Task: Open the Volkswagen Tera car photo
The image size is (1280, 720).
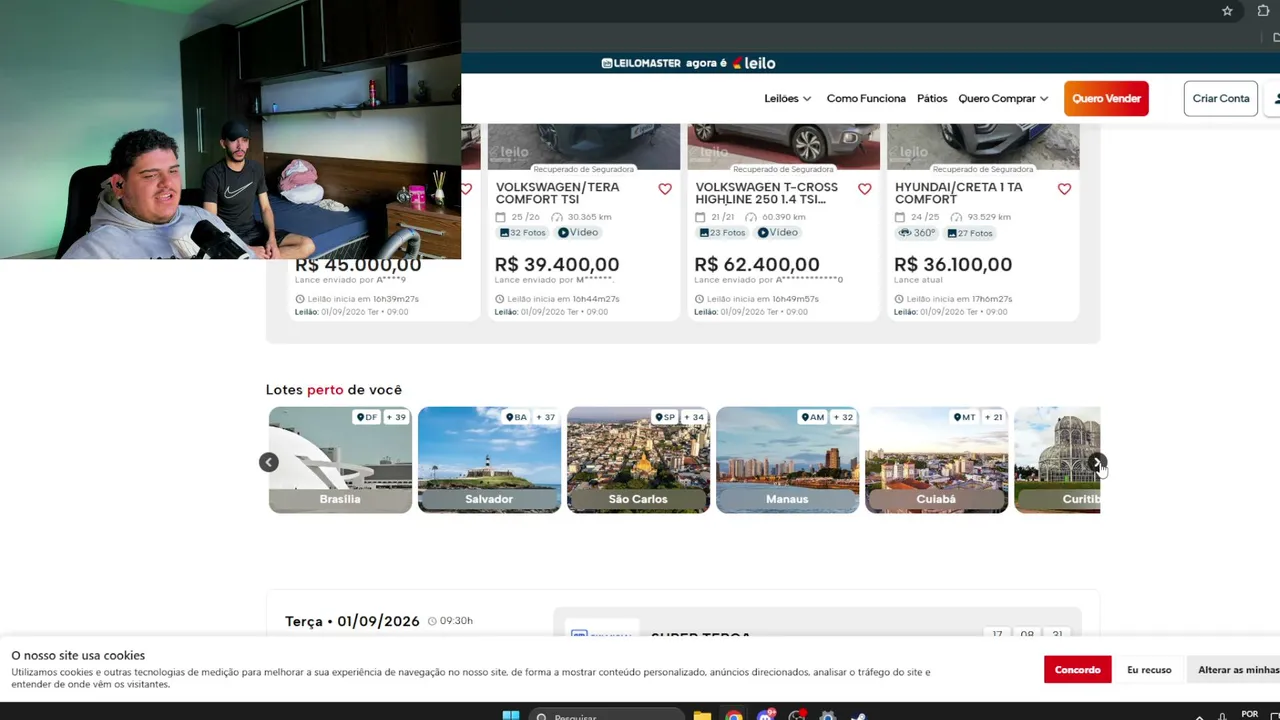Action: point(583,146)
